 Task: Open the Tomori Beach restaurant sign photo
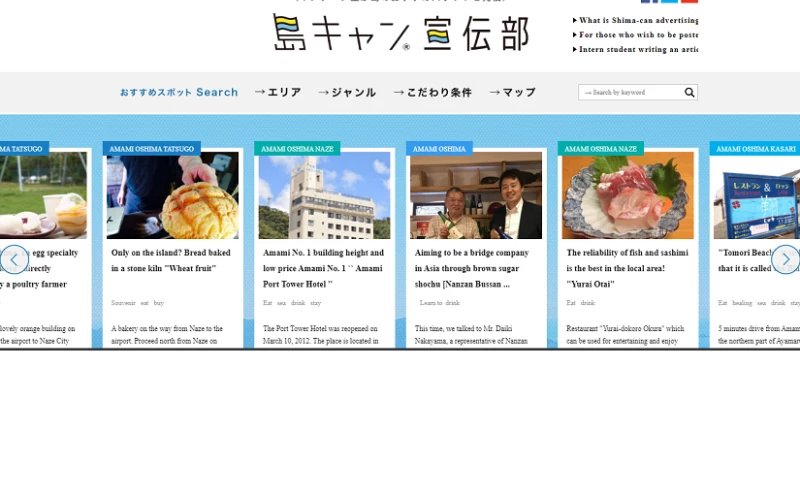(x=757, y=195)
